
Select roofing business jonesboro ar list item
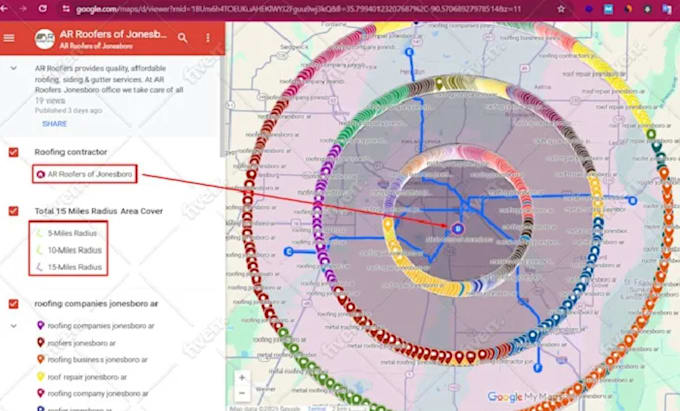[x=98, y=360]
